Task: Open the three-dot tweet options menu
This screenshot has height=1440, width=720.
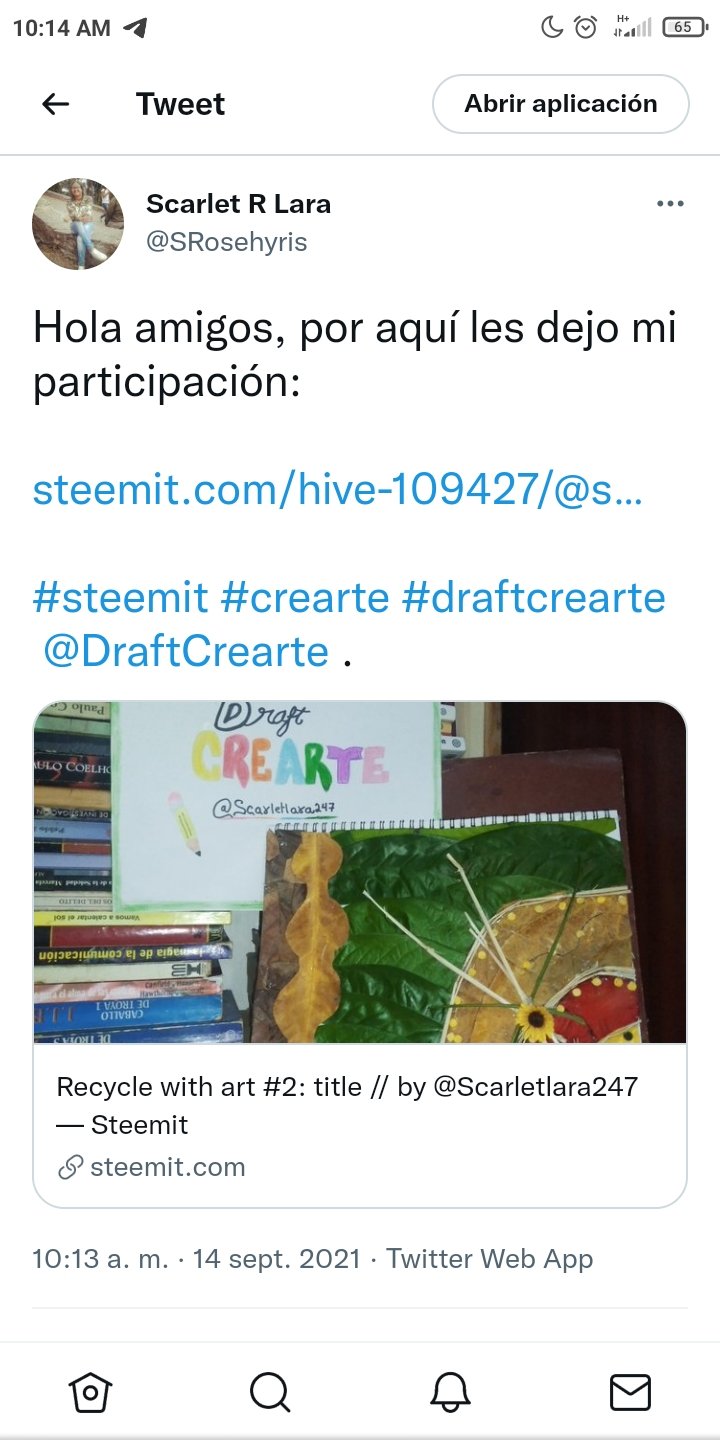Action: click(670, 204)
